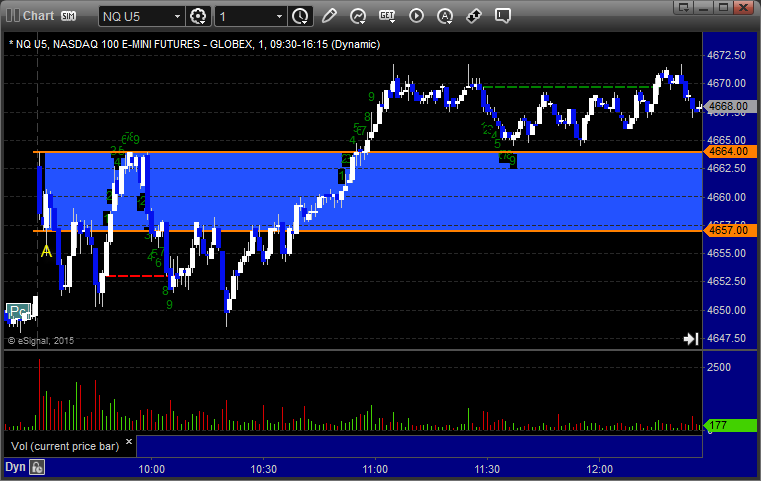The image size is (761, 481).
Task: Open the chart comment bubble icon
Action: pyautogui.click(x=503, y=16)
